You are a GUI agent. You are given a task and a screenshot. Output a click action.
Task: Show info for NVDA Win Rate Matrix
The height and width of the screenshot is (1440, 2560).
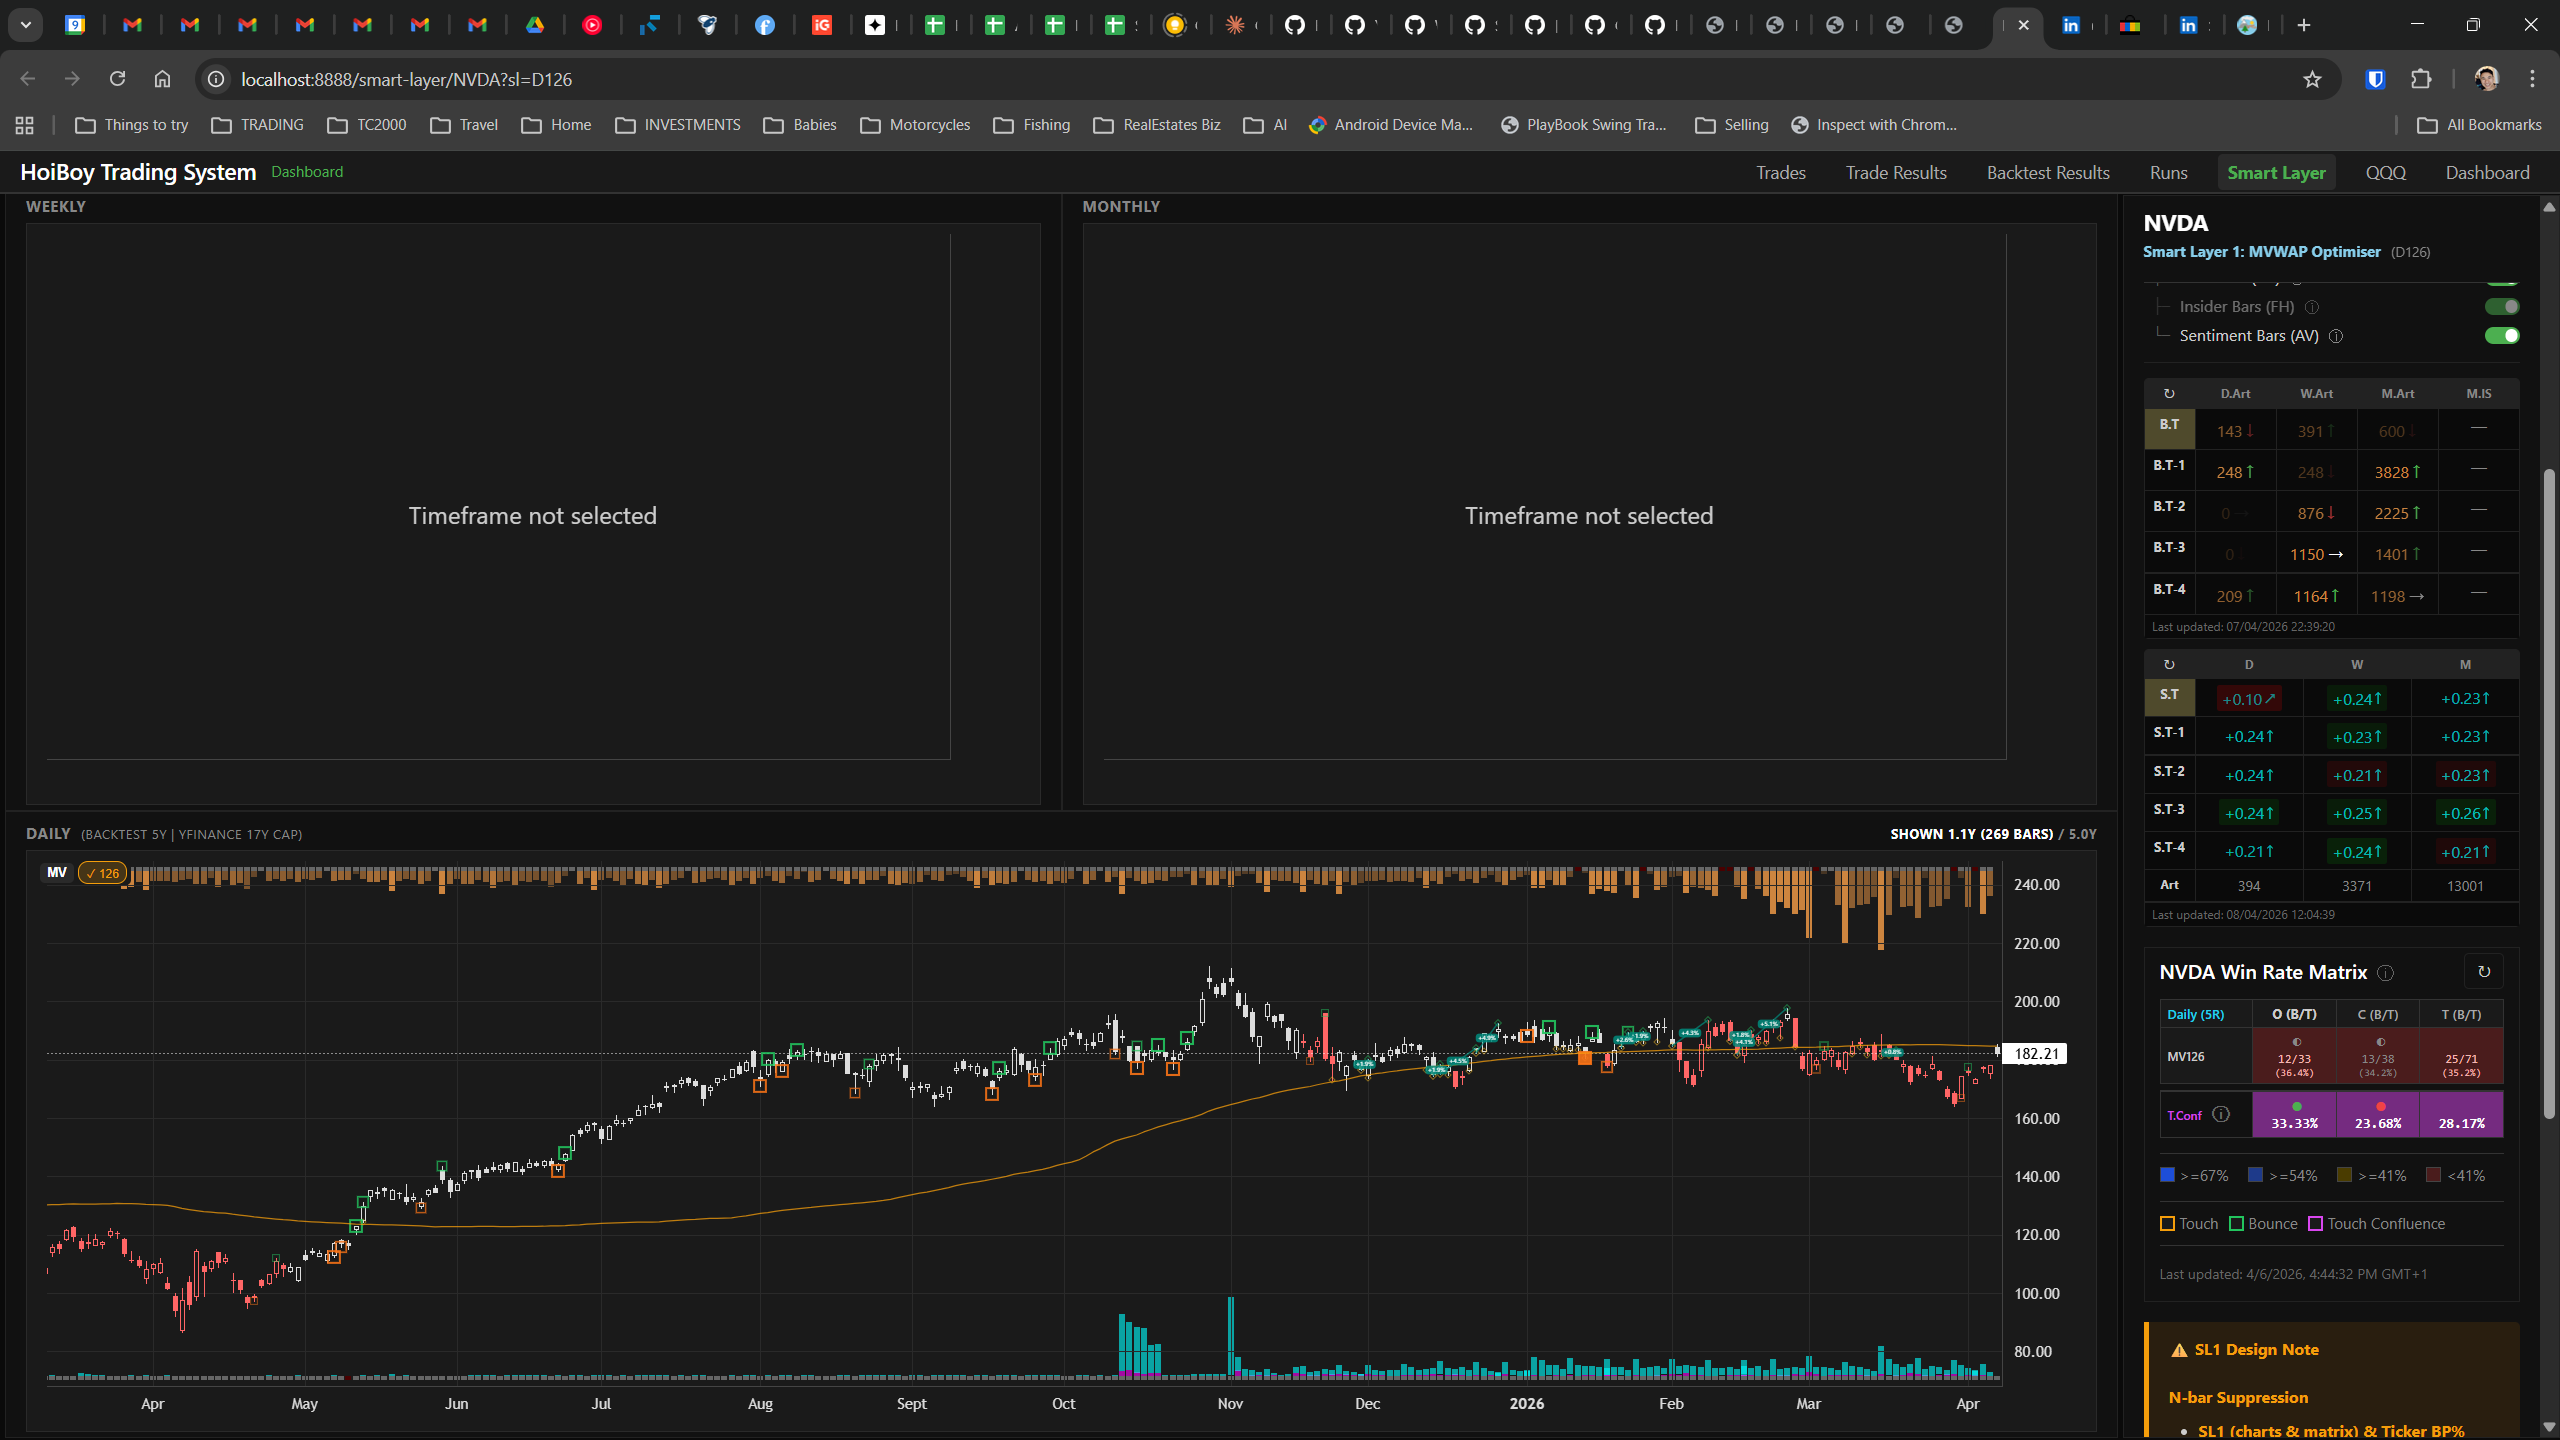click(2385, 973)
